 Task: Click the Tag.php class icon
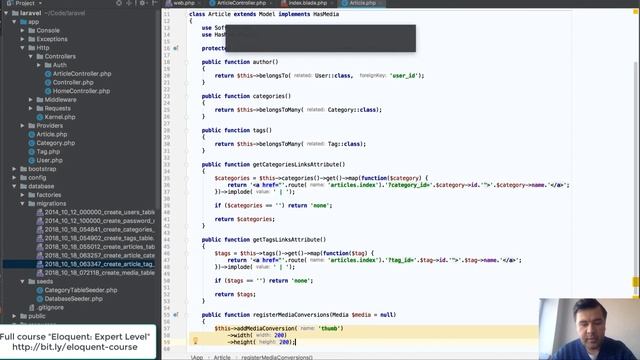pos(31,152)
